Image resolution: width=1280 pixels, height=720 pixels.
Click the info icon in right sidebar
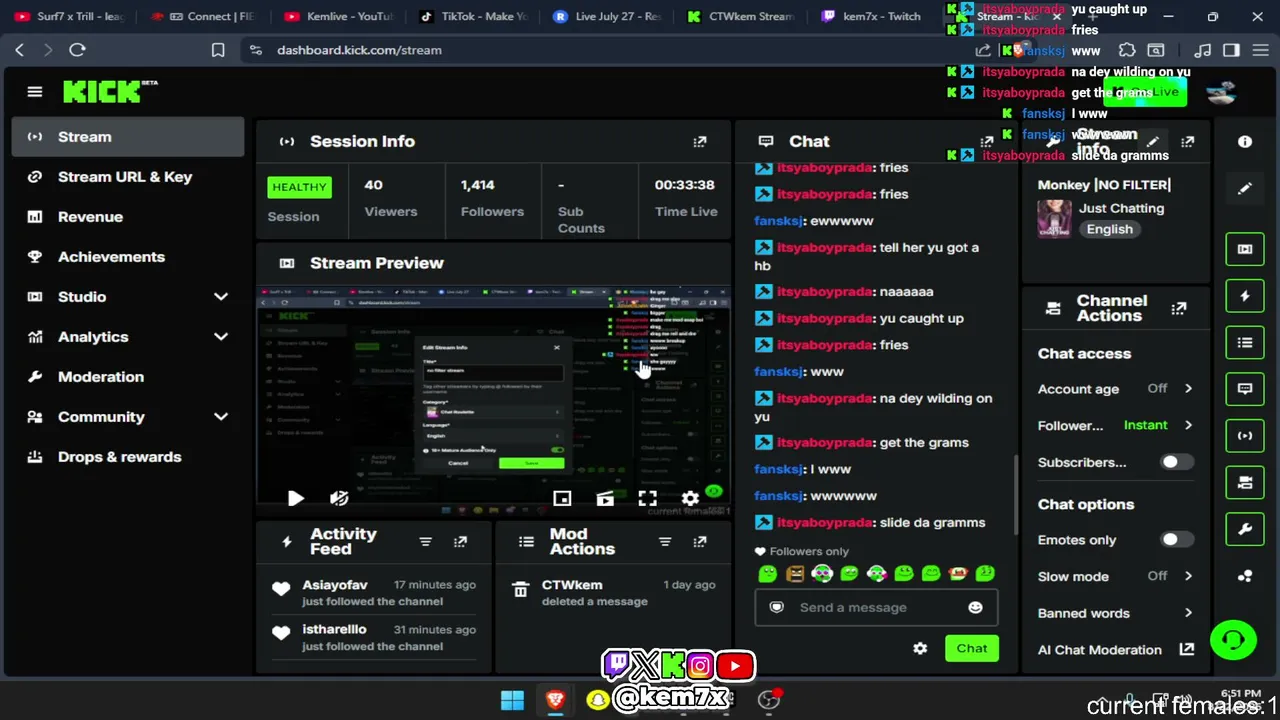(1245, 142)
